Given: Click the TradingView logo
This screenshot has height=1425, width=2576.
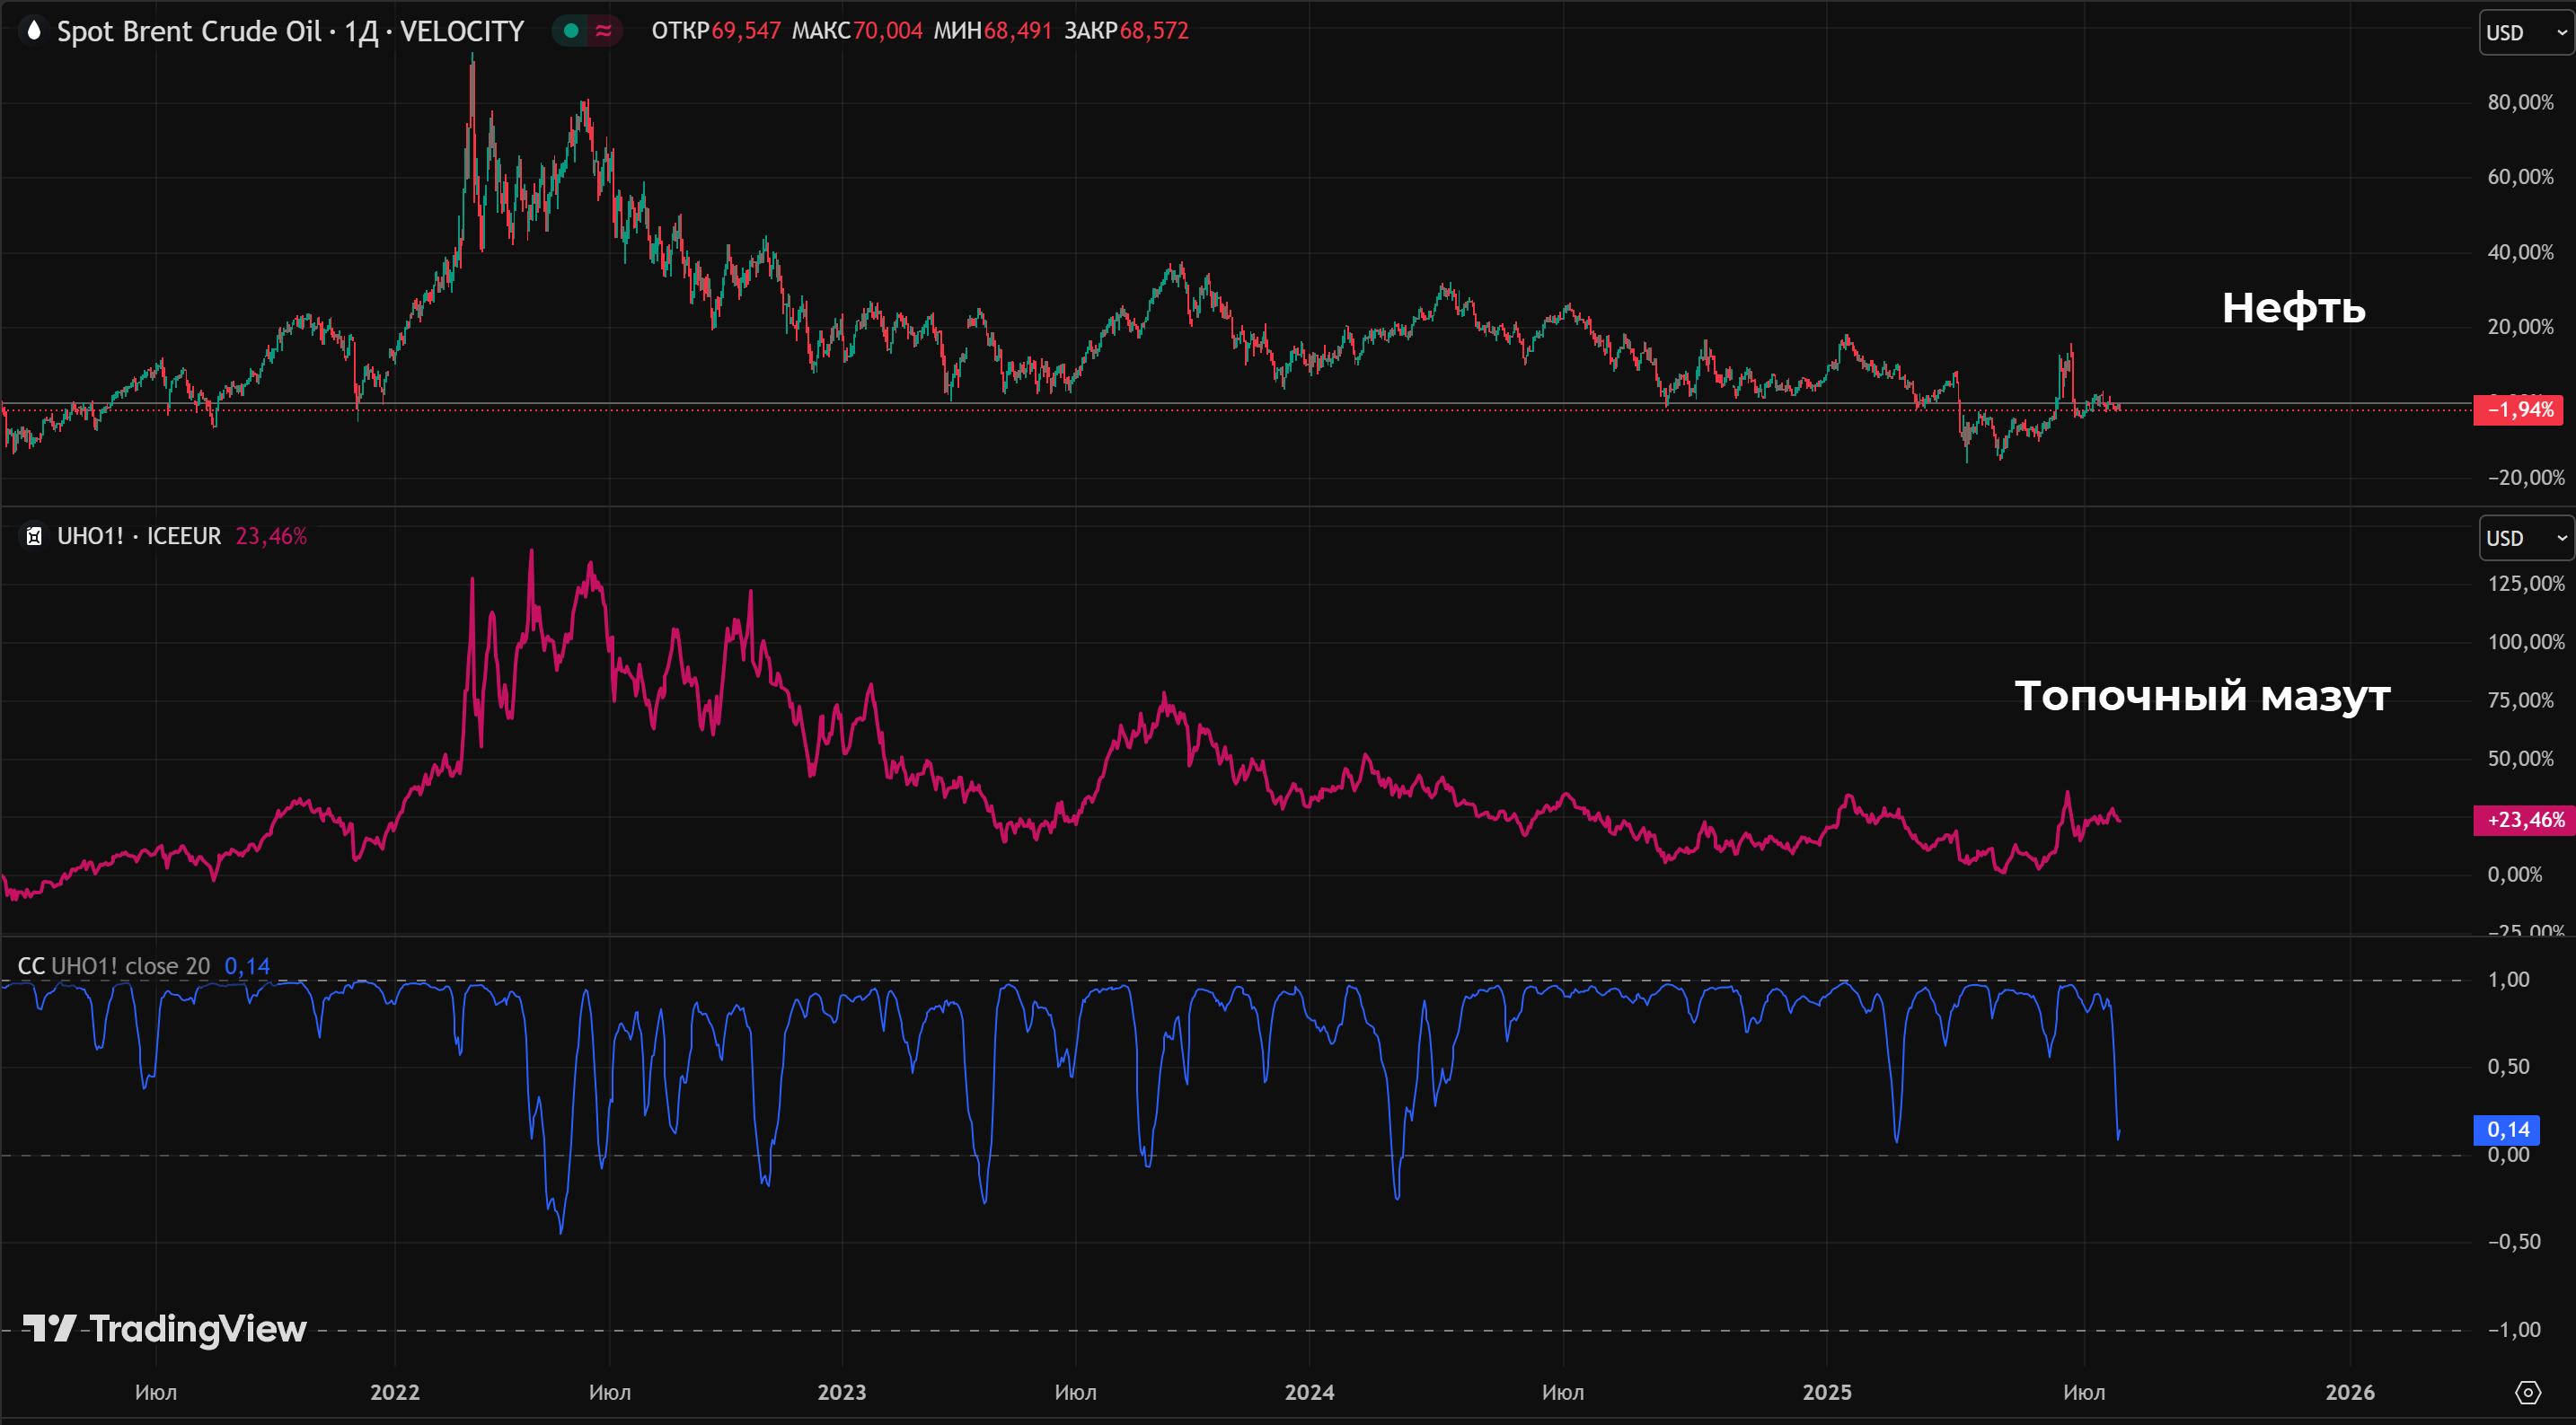Looking at the screenshot, I should (165, 1329).
